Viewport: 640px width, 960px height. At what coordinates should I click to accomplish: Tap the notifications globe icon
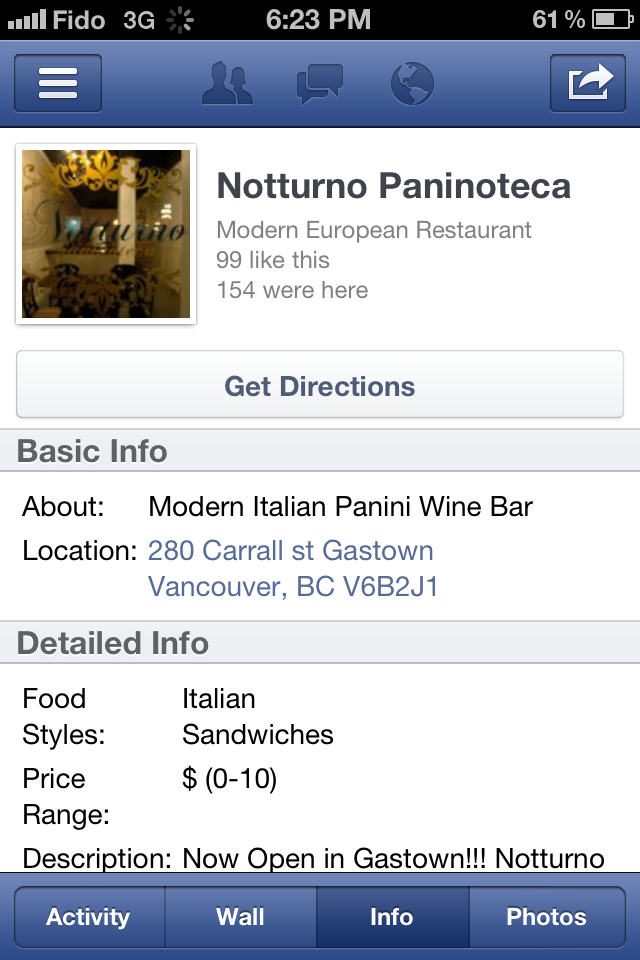[x=411, y=83]
